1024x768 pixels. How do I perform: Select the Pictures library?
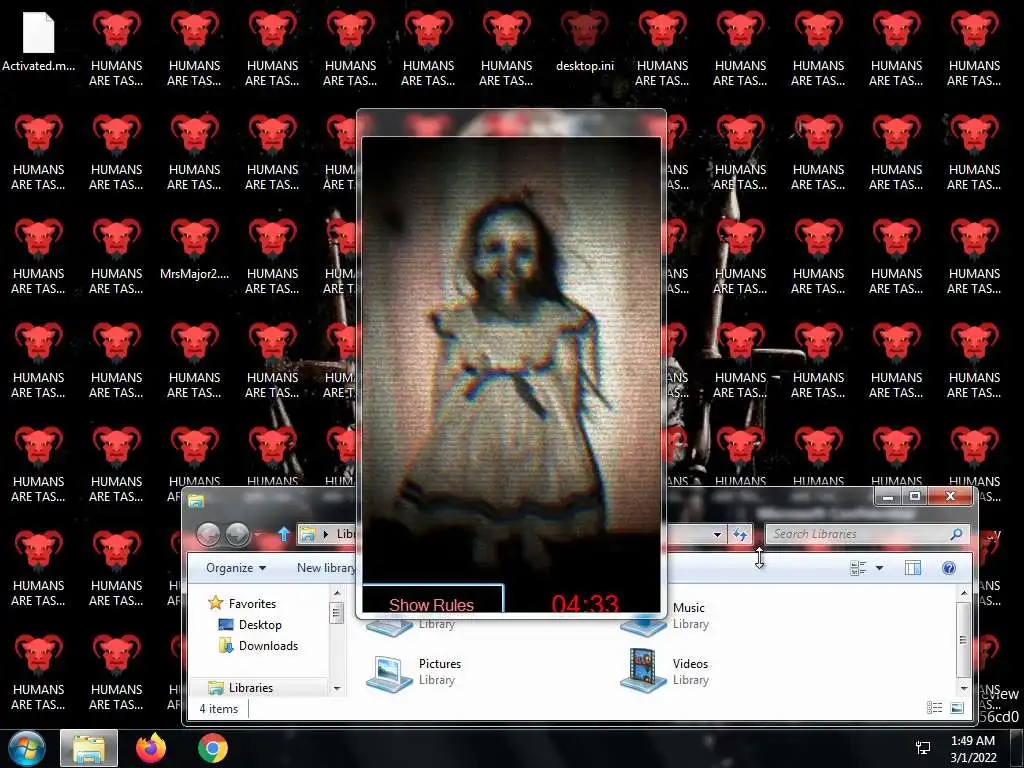tap(414, 671)
